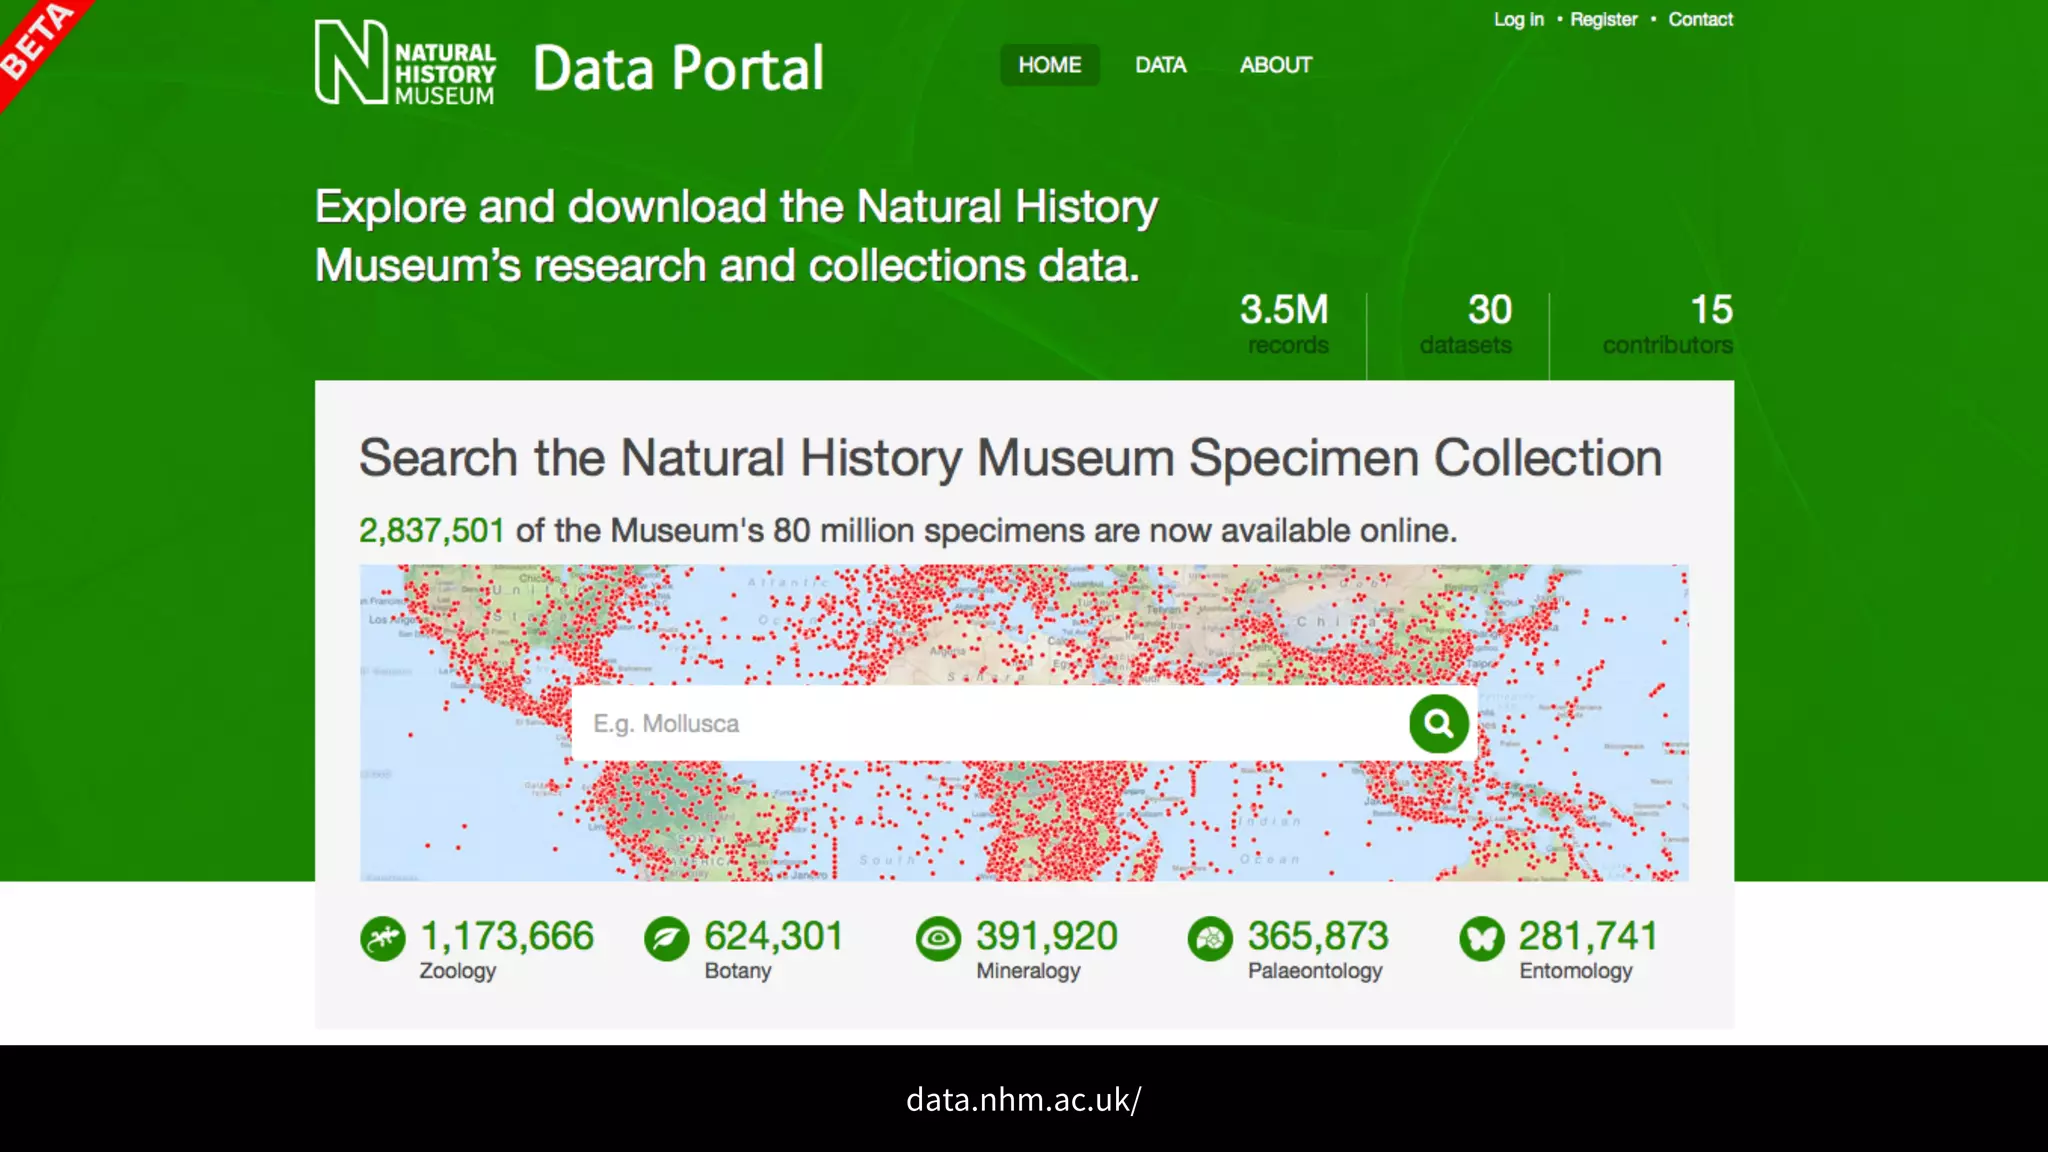Click the Data Portal title text

click(678, 68)
